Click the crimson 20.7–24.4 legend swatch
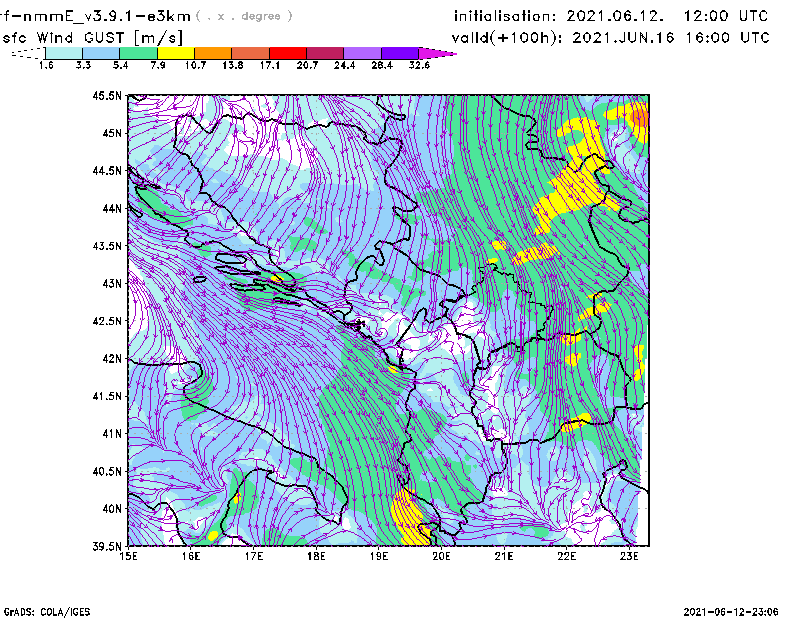 325,53
